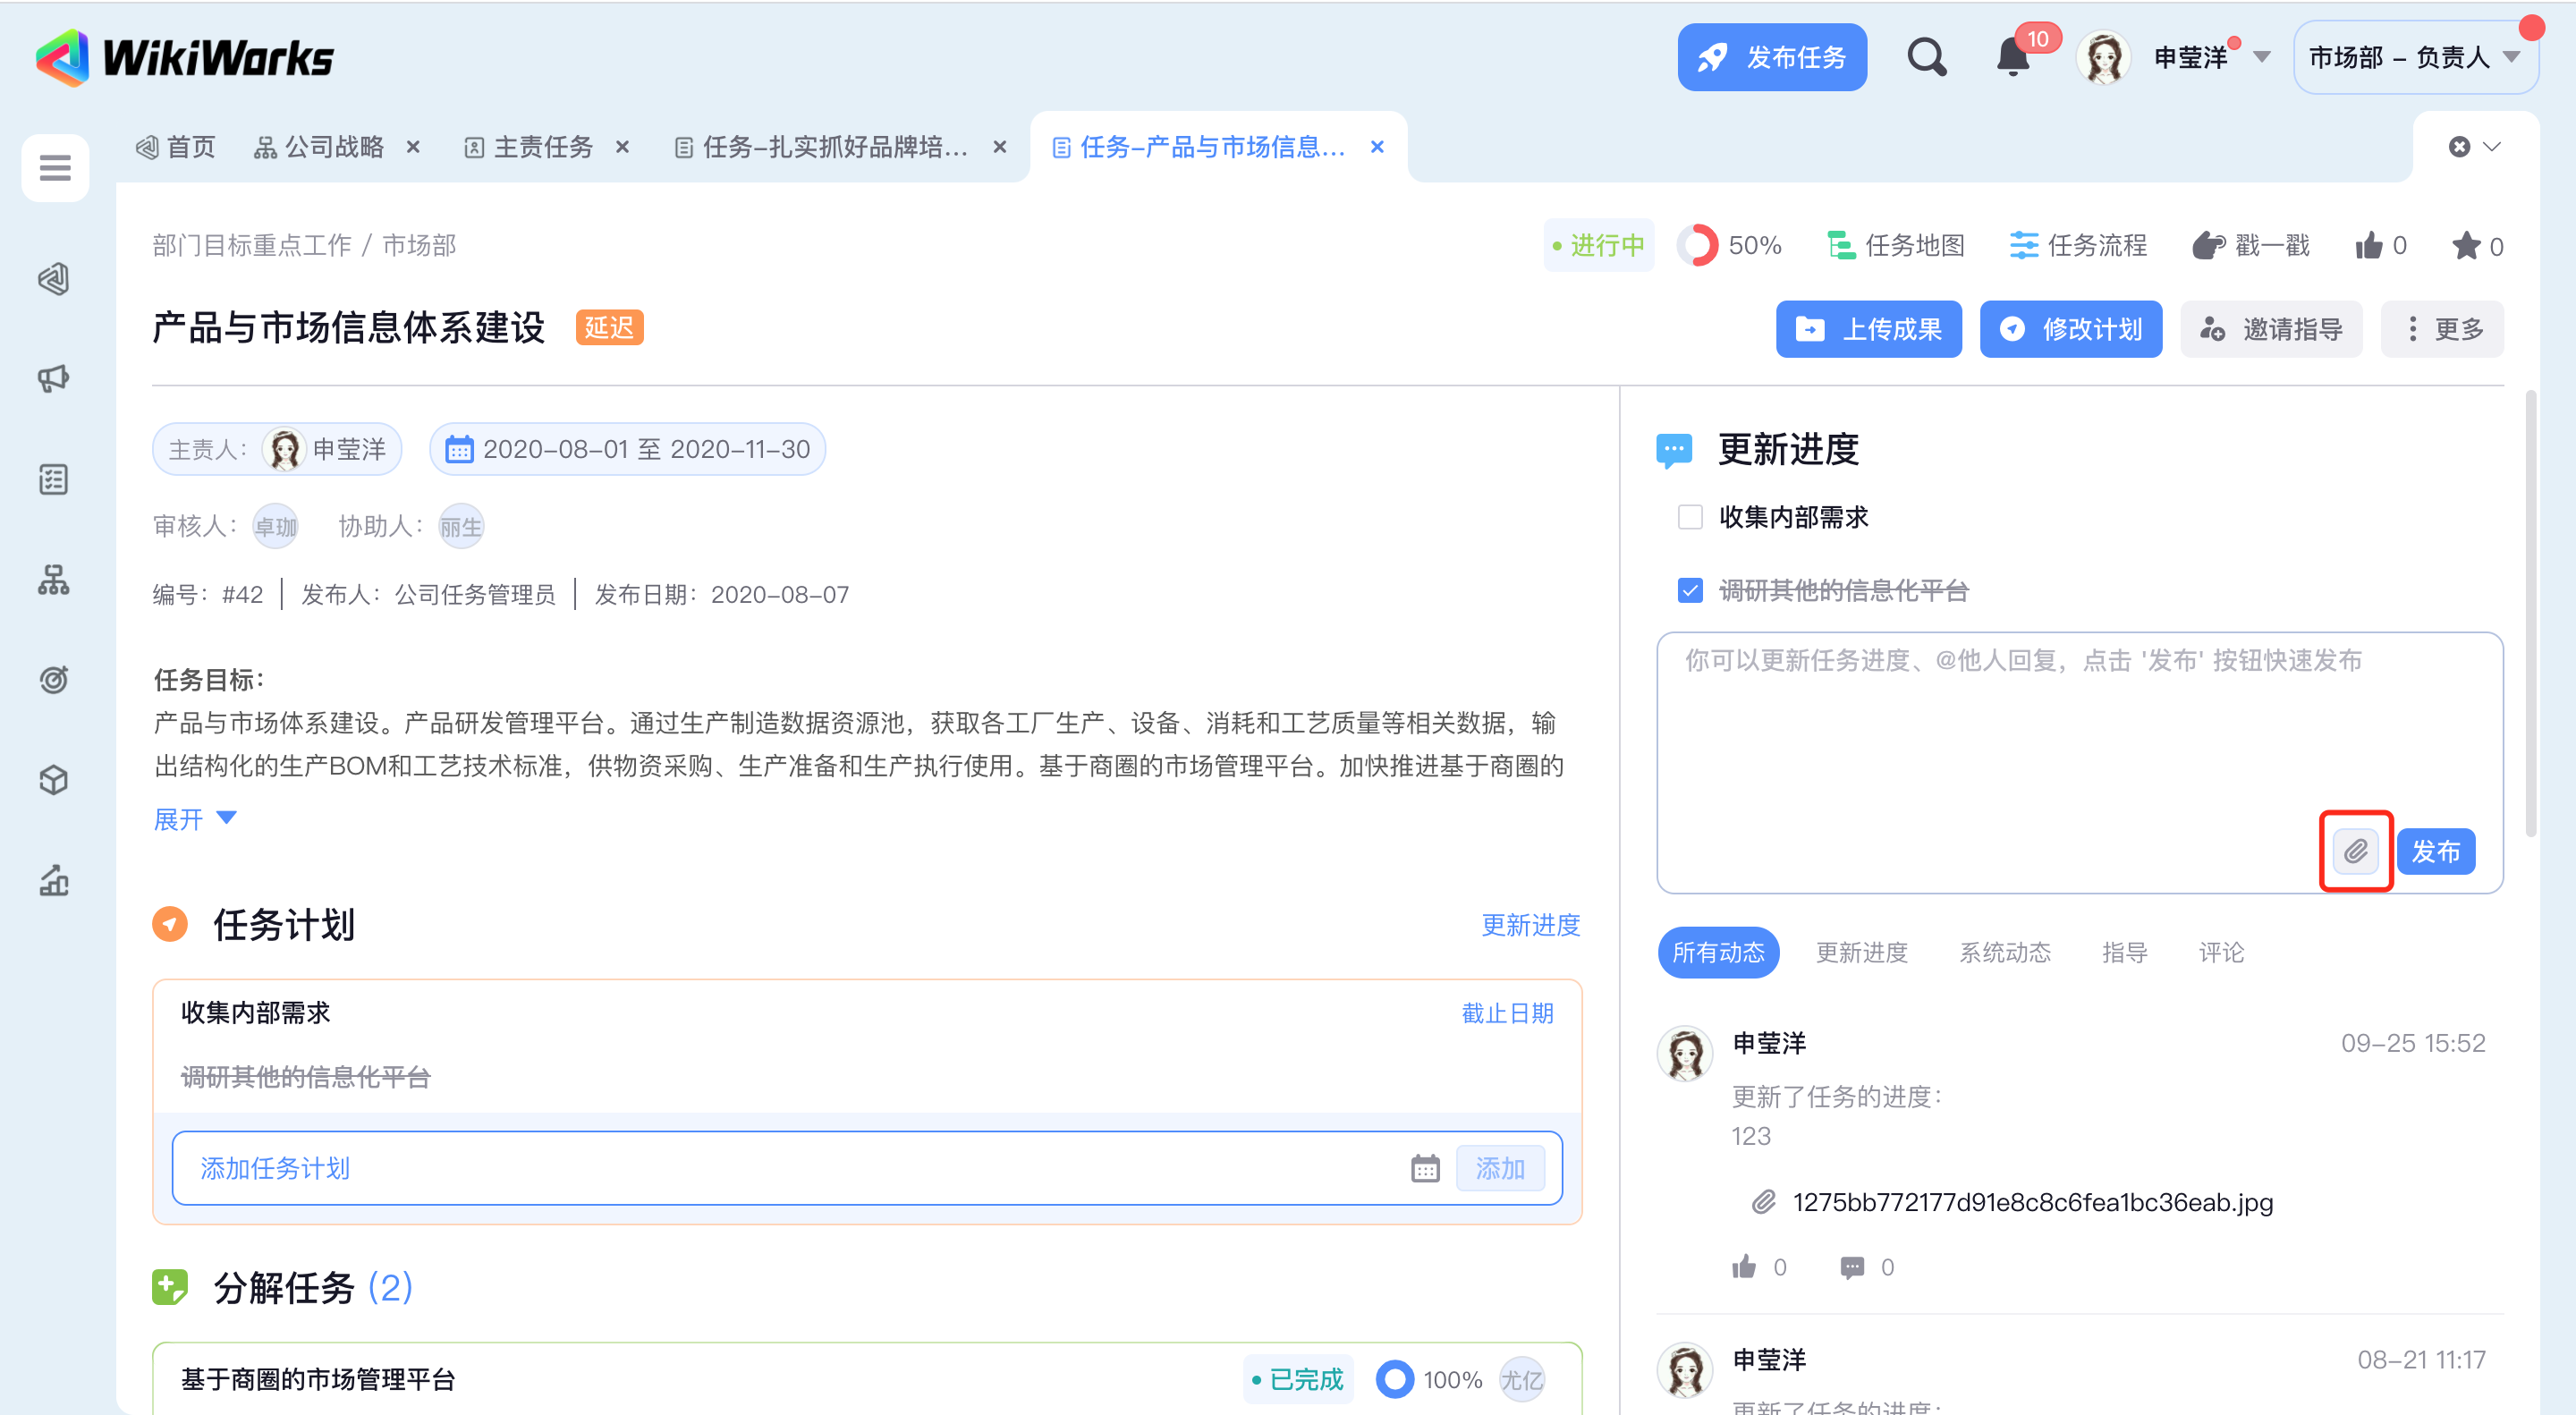Switch to the 公司战略 tab
Viewport: 2576px width, 1415px height.
point(333,147)
